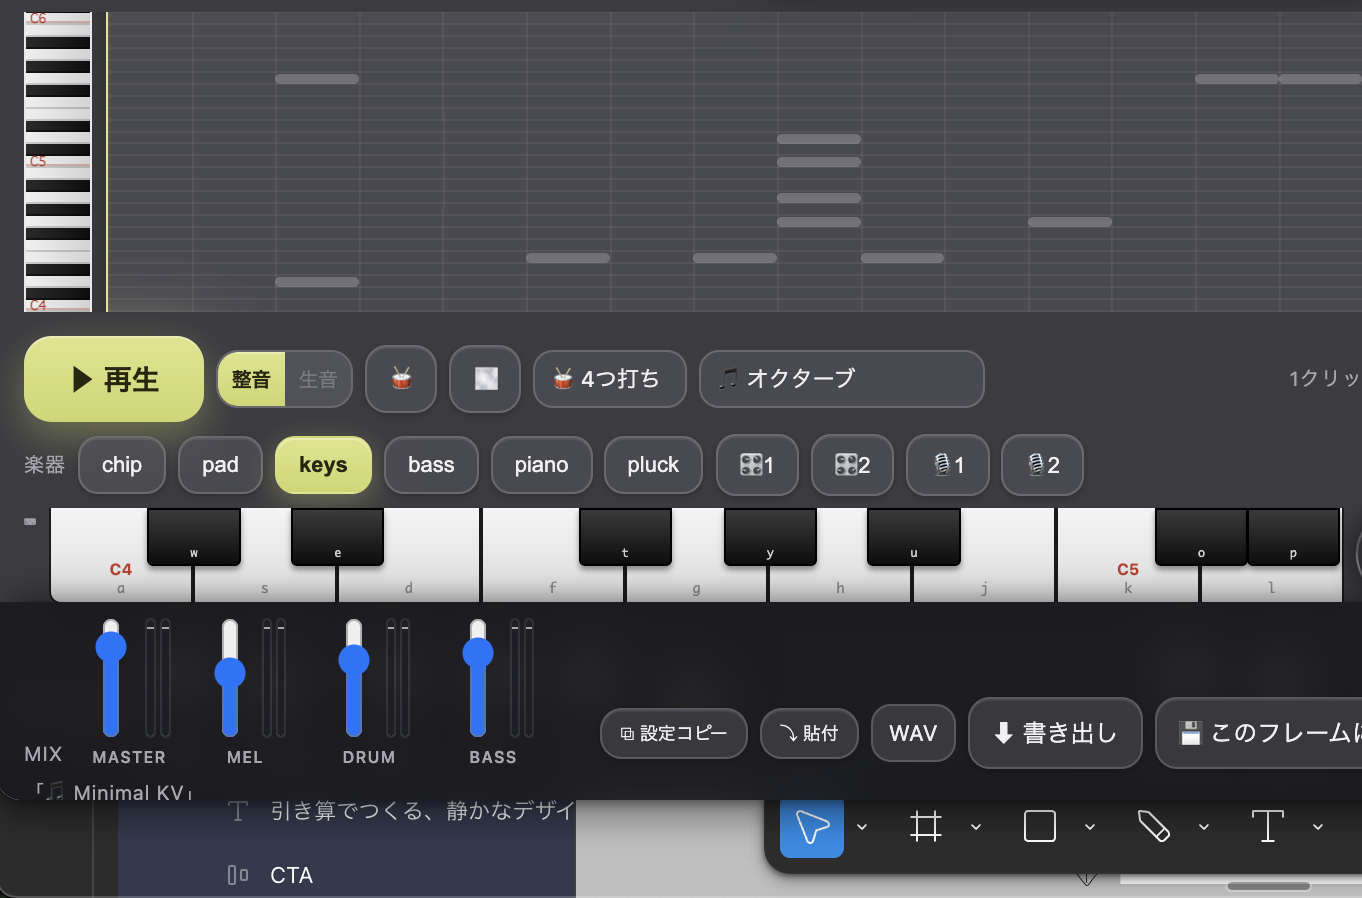Select the 引き算でつくる text layer row

(347, 811)
